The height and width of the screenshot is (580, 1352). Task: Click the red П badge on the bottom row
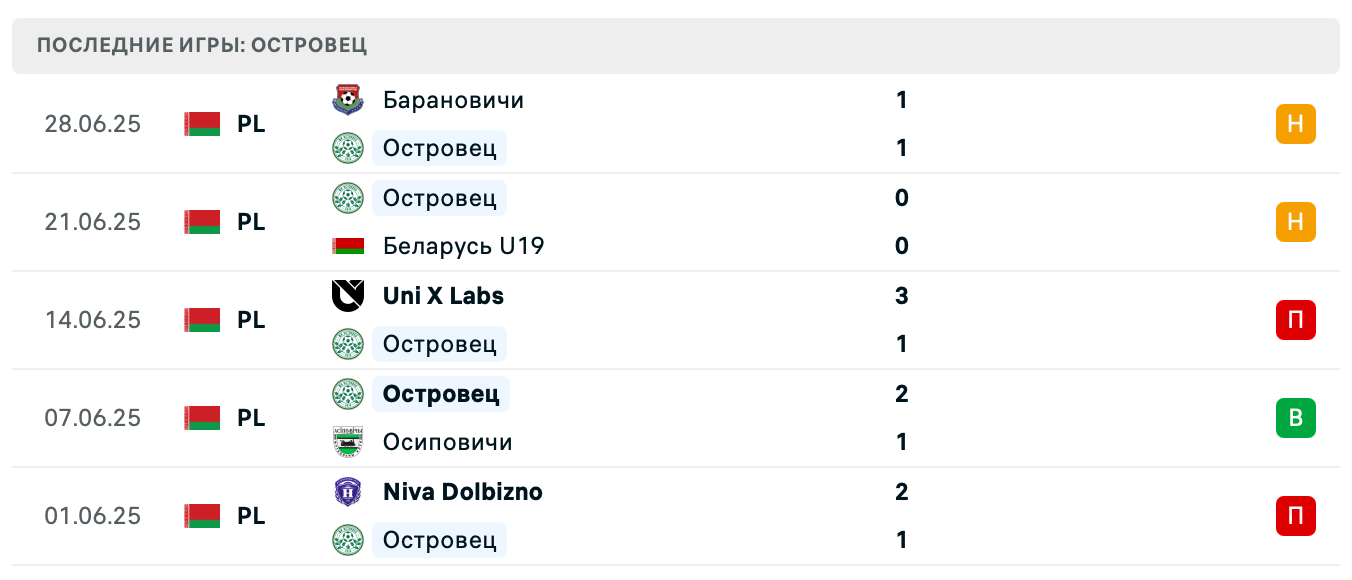pyautogui.click(x=1296, y=516)
